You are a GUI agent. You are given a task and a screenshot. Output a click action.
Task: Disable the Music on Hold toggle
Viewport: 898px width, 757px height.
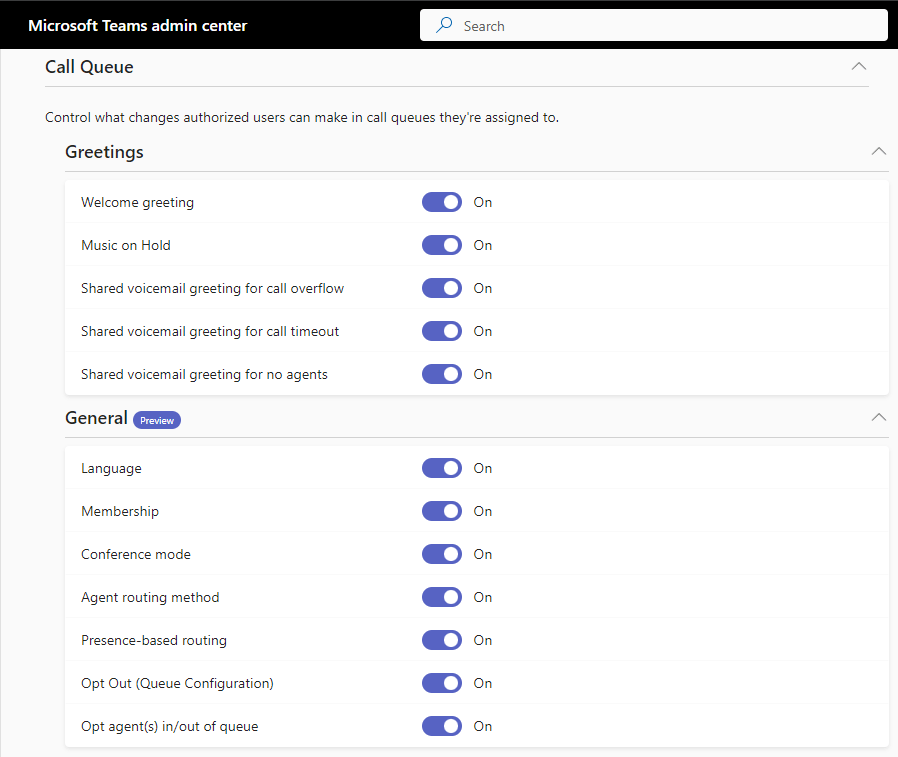tap(442, 245)
